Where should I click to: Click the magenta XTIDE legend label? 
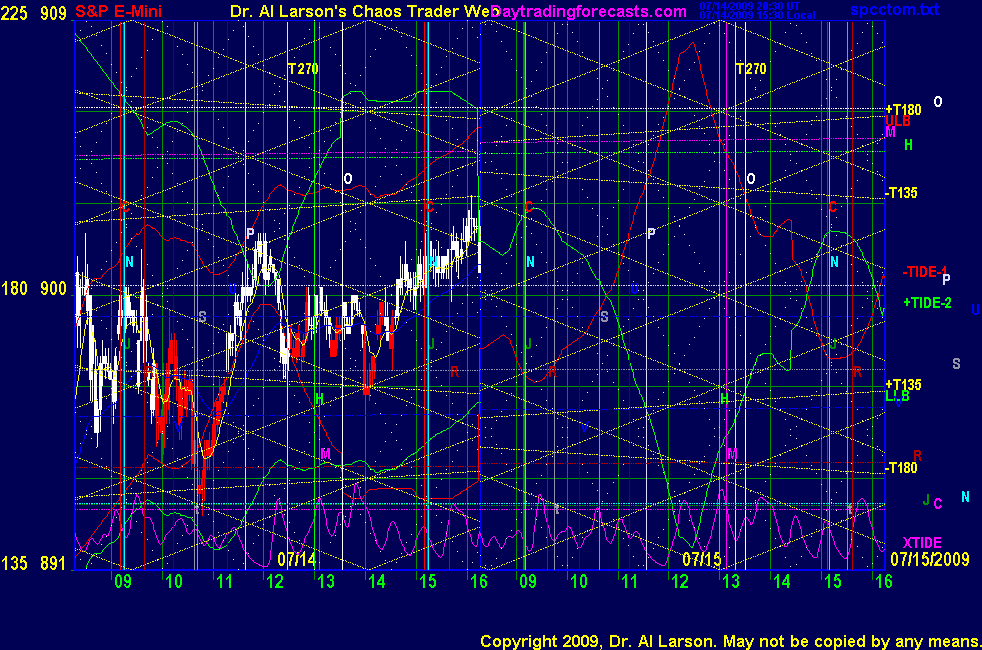coord(922,542)
